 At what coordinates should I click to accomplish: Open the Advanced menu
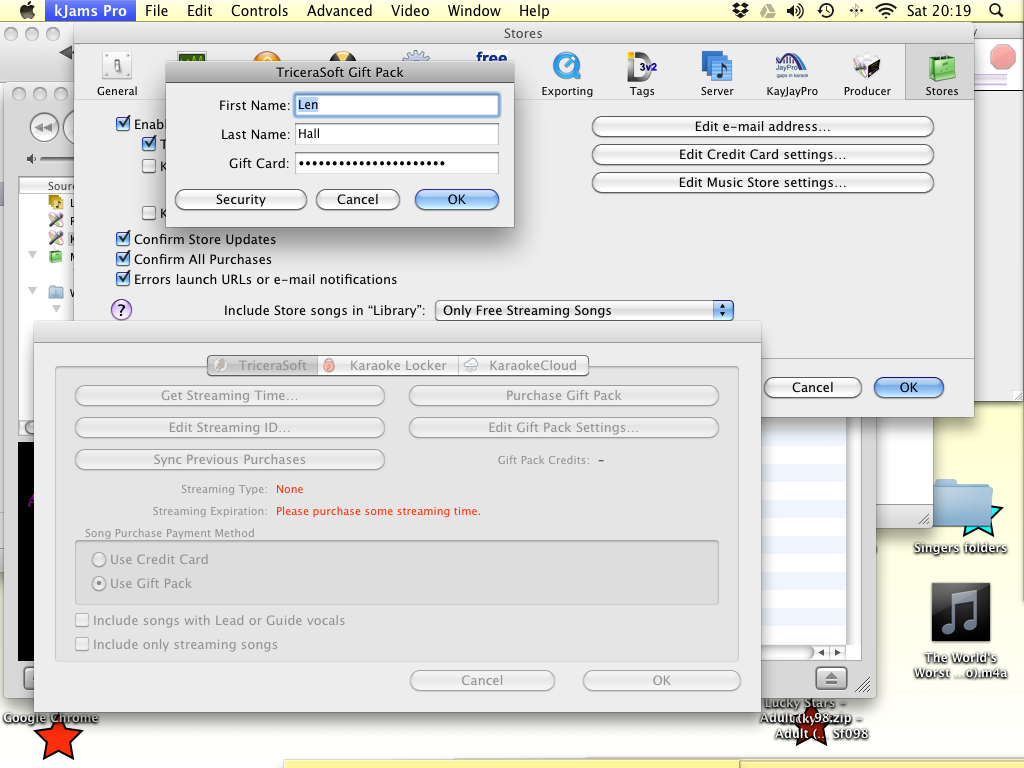(x=339, y=11)
